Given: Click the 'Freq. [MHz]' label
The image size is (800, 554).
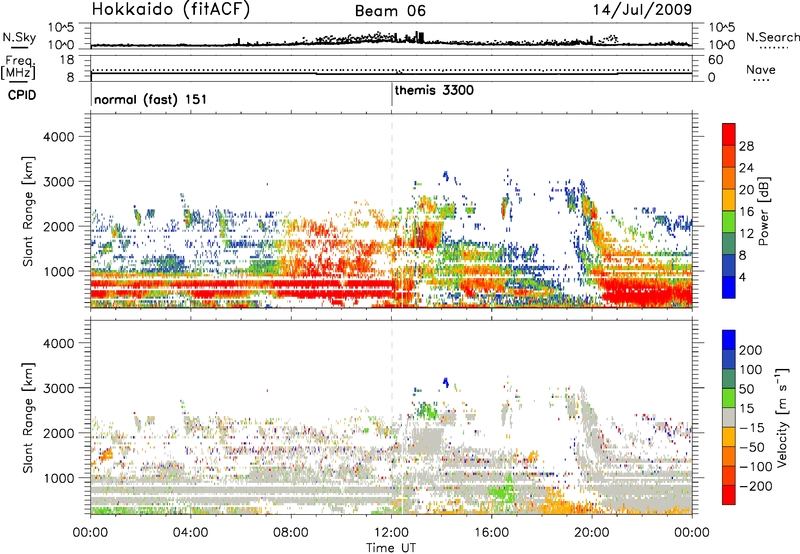Looking at the screenshot, I should tap(18, 67).
